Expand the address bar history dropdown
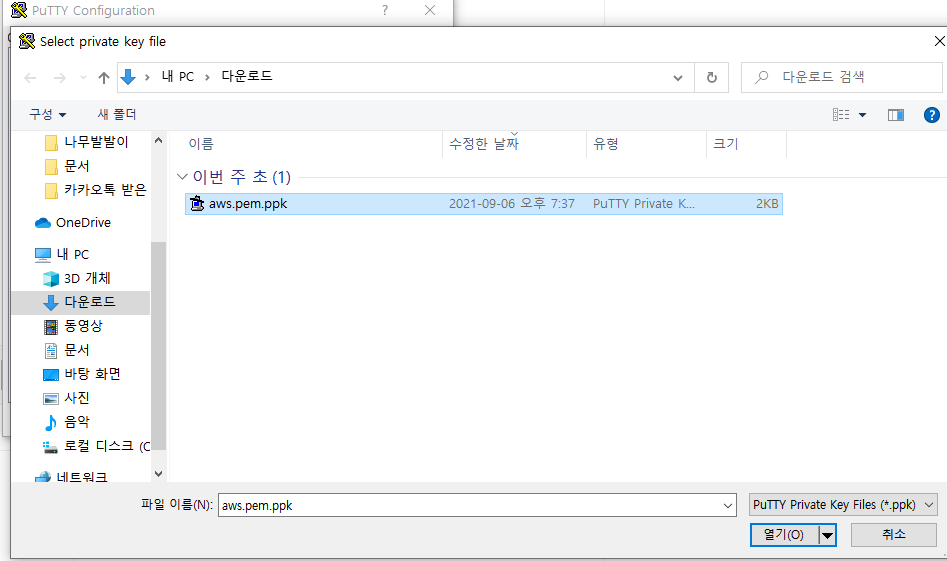Viewport: 947px width, 561px height. [678, 77]
